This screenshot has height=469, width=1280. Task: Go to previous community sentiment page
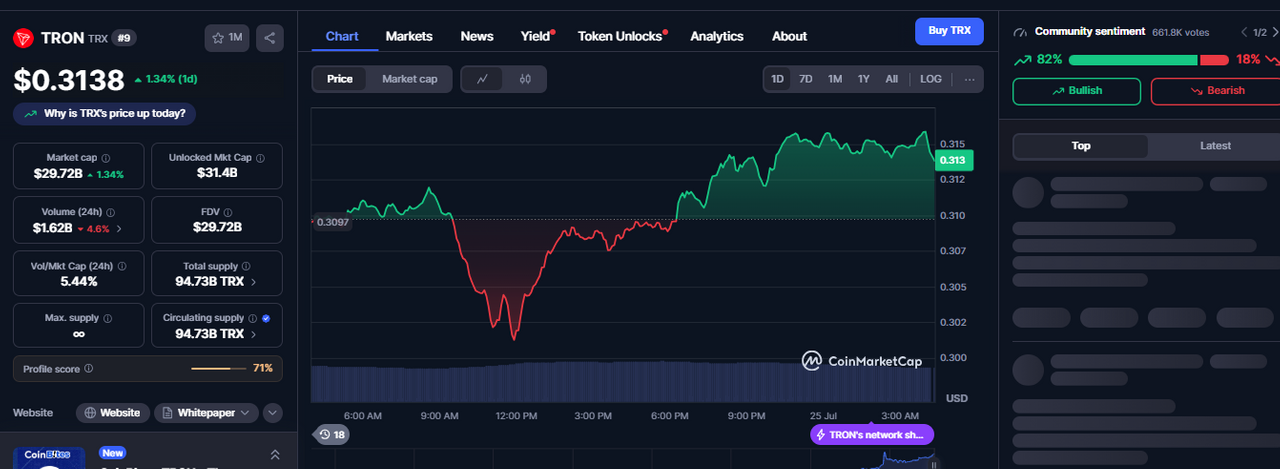click(x=1244, y=32)
